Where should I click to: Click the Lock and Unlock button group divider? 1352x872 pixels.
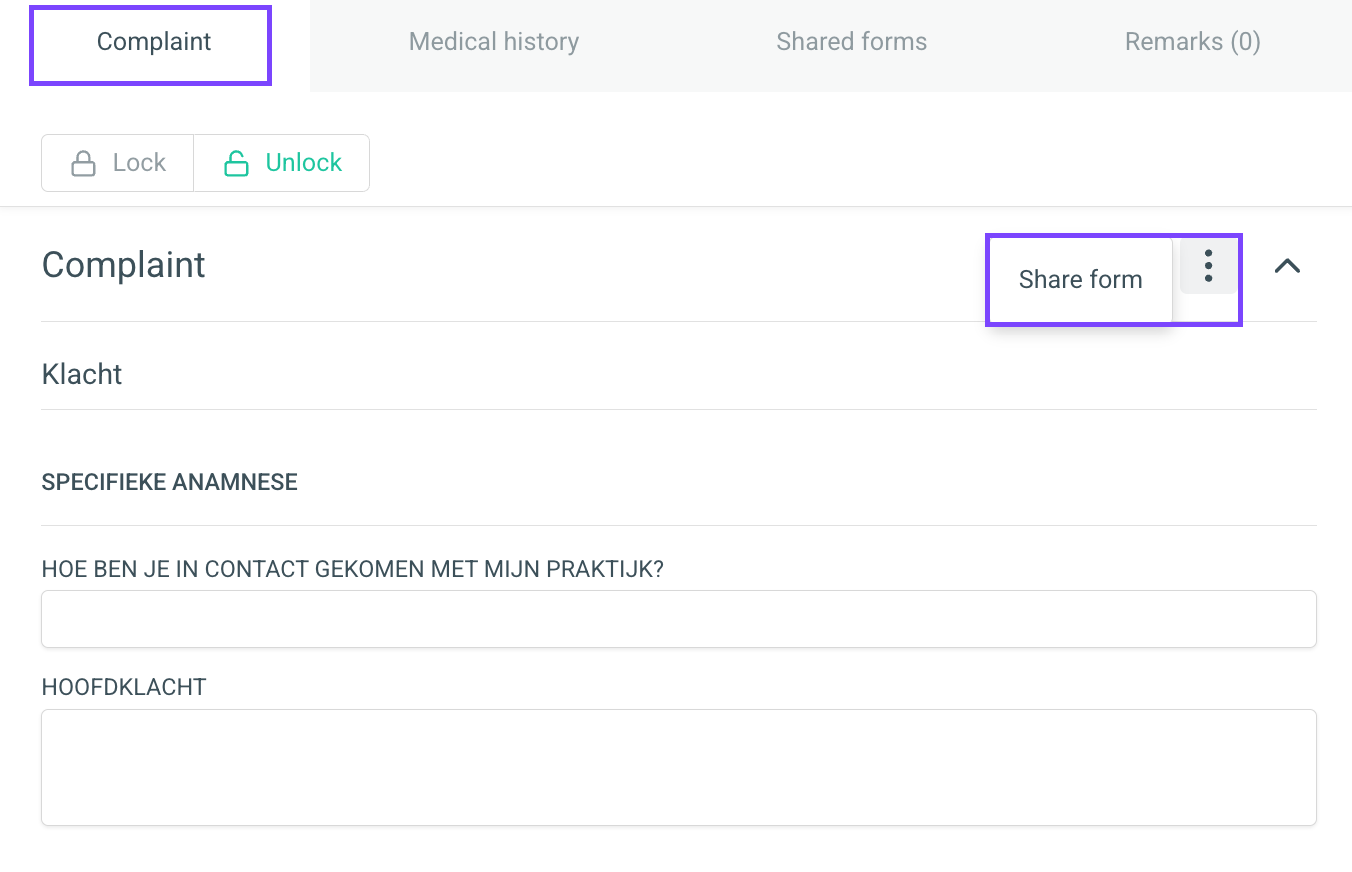(x=193, y=163)
